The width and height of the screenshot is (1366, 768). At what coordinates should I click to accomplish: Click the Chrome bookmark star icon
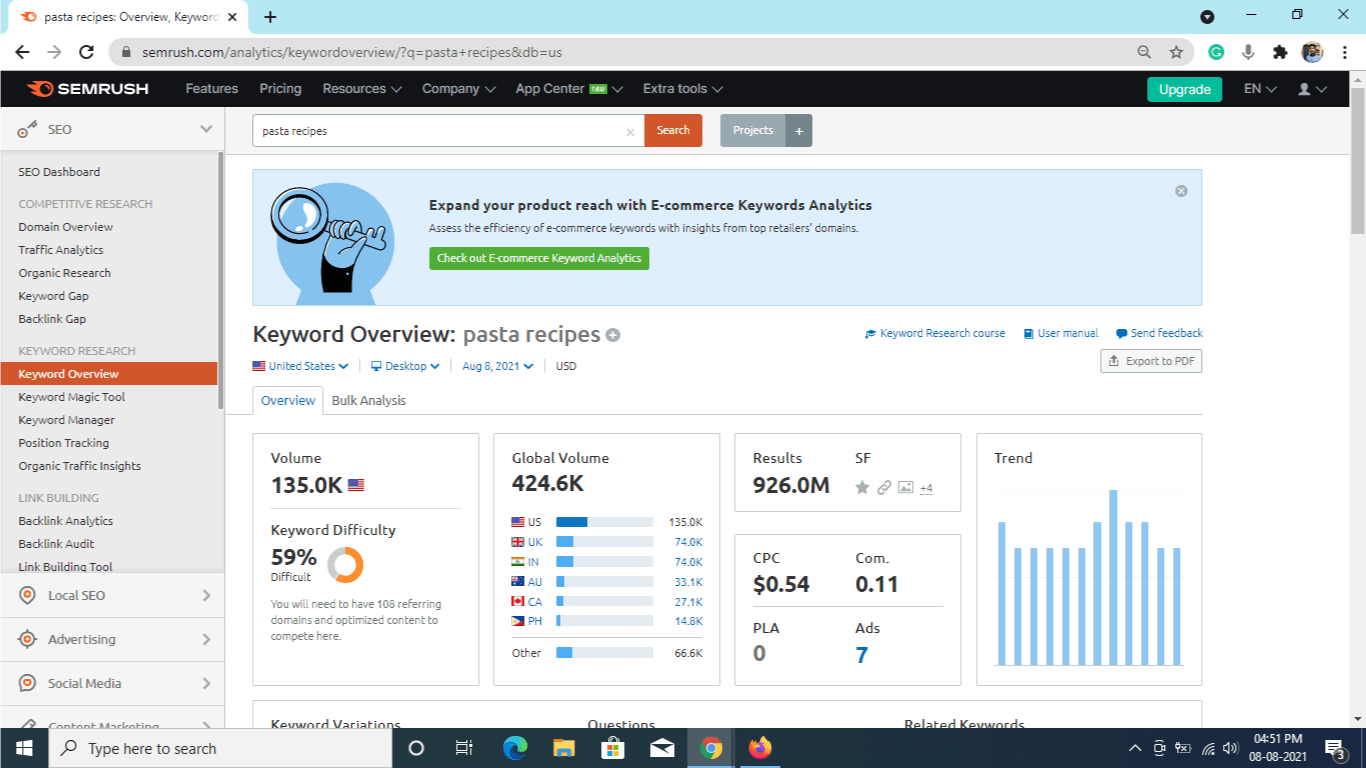(x=1176, y=52)
